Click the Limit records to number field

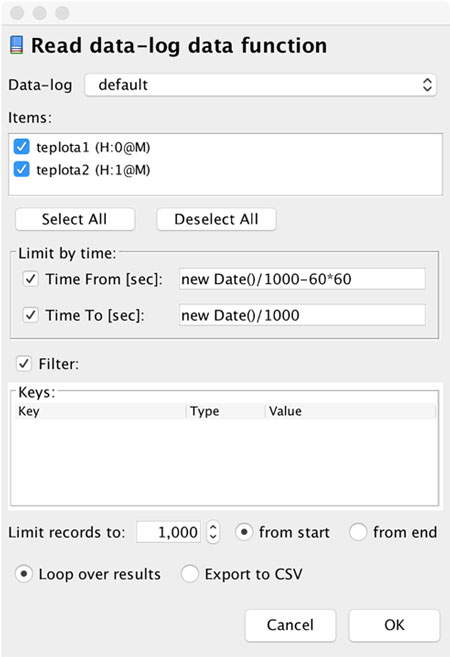coord(169,532)
